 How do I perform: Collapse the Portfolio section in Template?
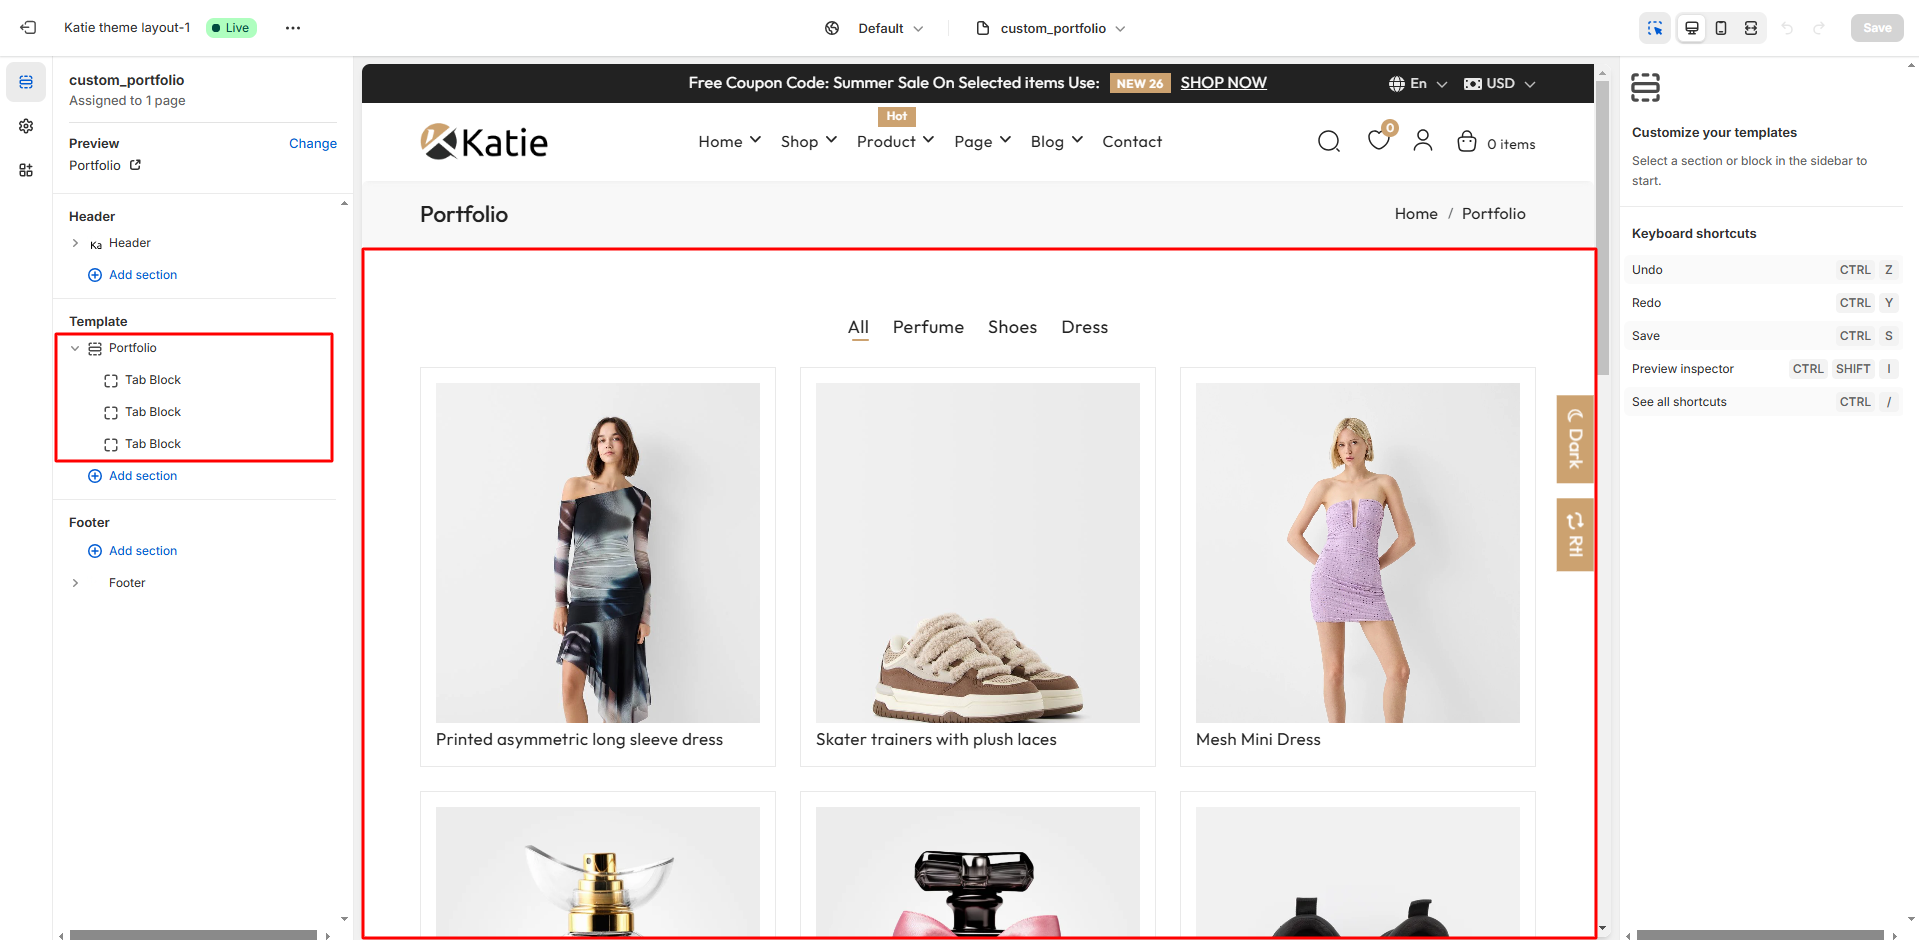coord(75,348)
